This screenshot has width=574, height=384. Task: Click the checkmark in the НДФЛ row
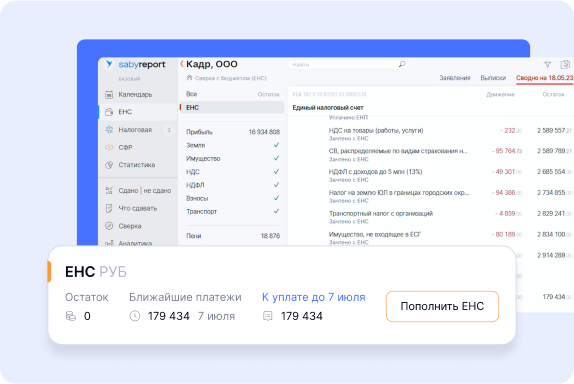[x=276, y=184]
